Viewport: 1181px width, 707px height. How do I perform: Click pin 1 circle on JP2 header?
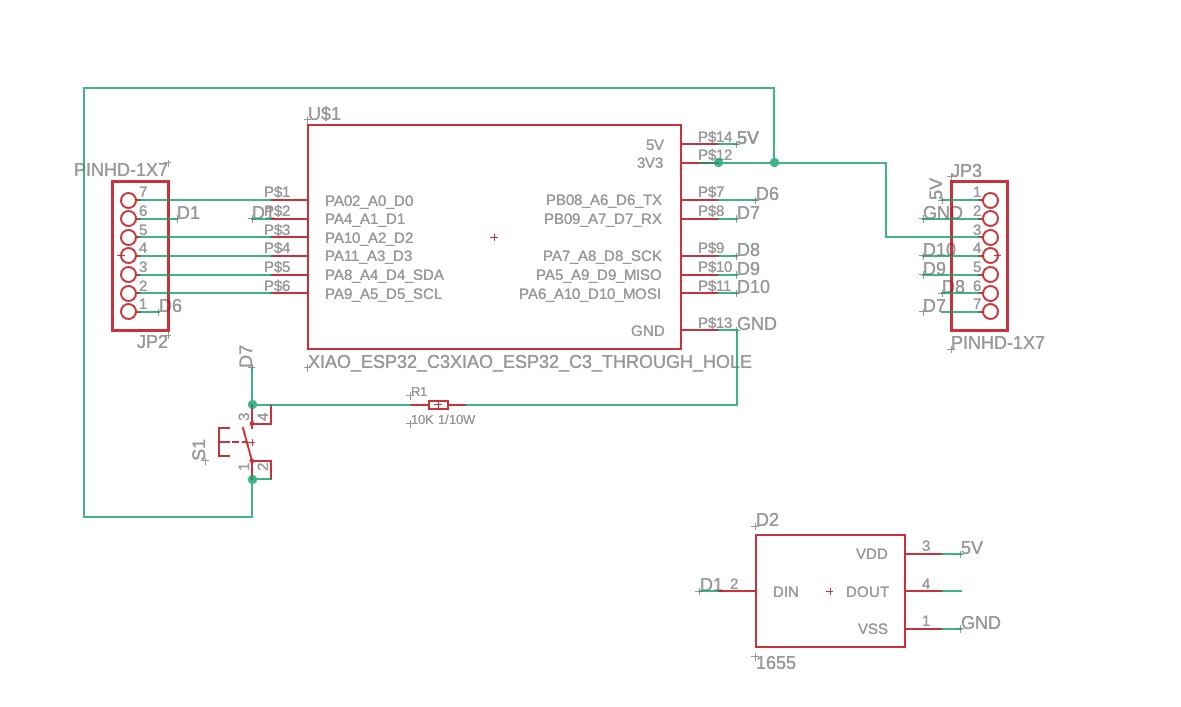pyautogui.click(x=129, y=311)
